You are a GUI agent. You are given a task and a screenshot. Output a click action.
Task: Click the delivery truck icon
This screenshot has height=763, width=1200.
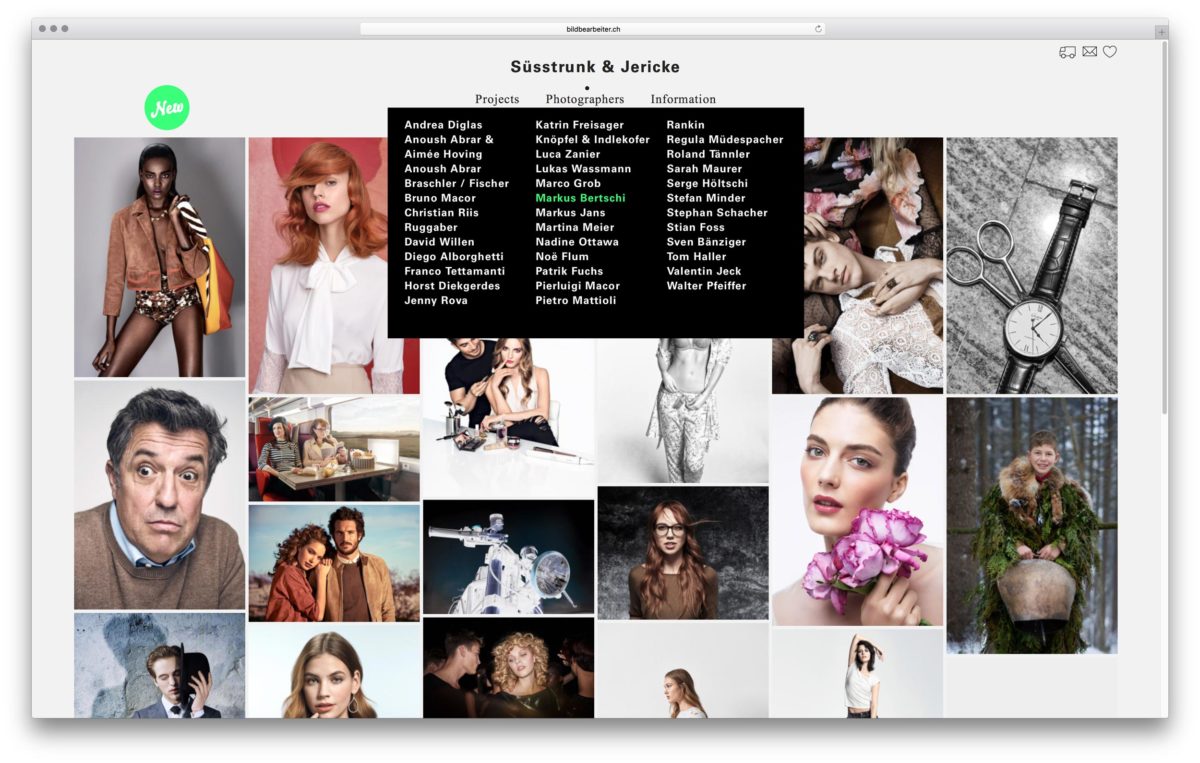[x=1067, y=52]
